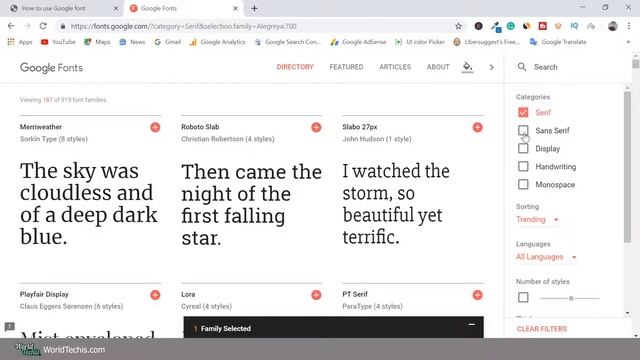Close the 'How to use Google font' tab
Image resolution: width=640 pixels, height=360 pixels.
coord(116,8)
